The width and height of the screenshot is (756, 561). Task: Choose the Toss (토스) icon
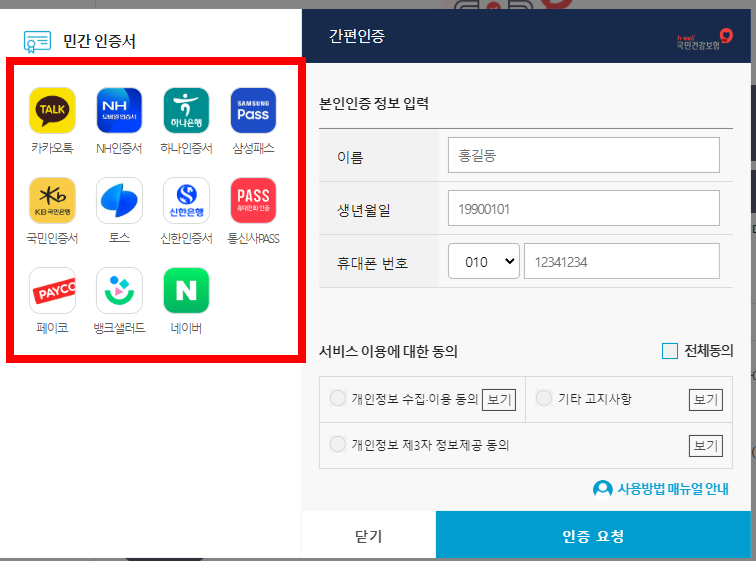[x=119, y=200]
